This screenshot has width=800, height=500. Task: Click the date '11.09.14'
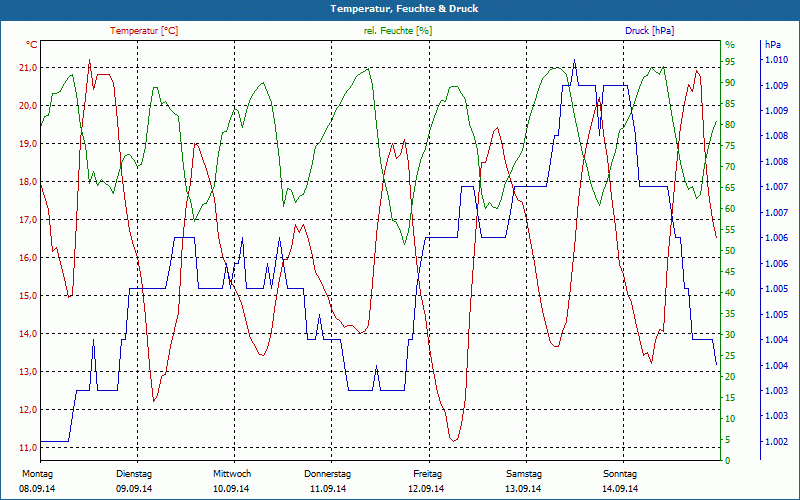(x=328, y=489)
